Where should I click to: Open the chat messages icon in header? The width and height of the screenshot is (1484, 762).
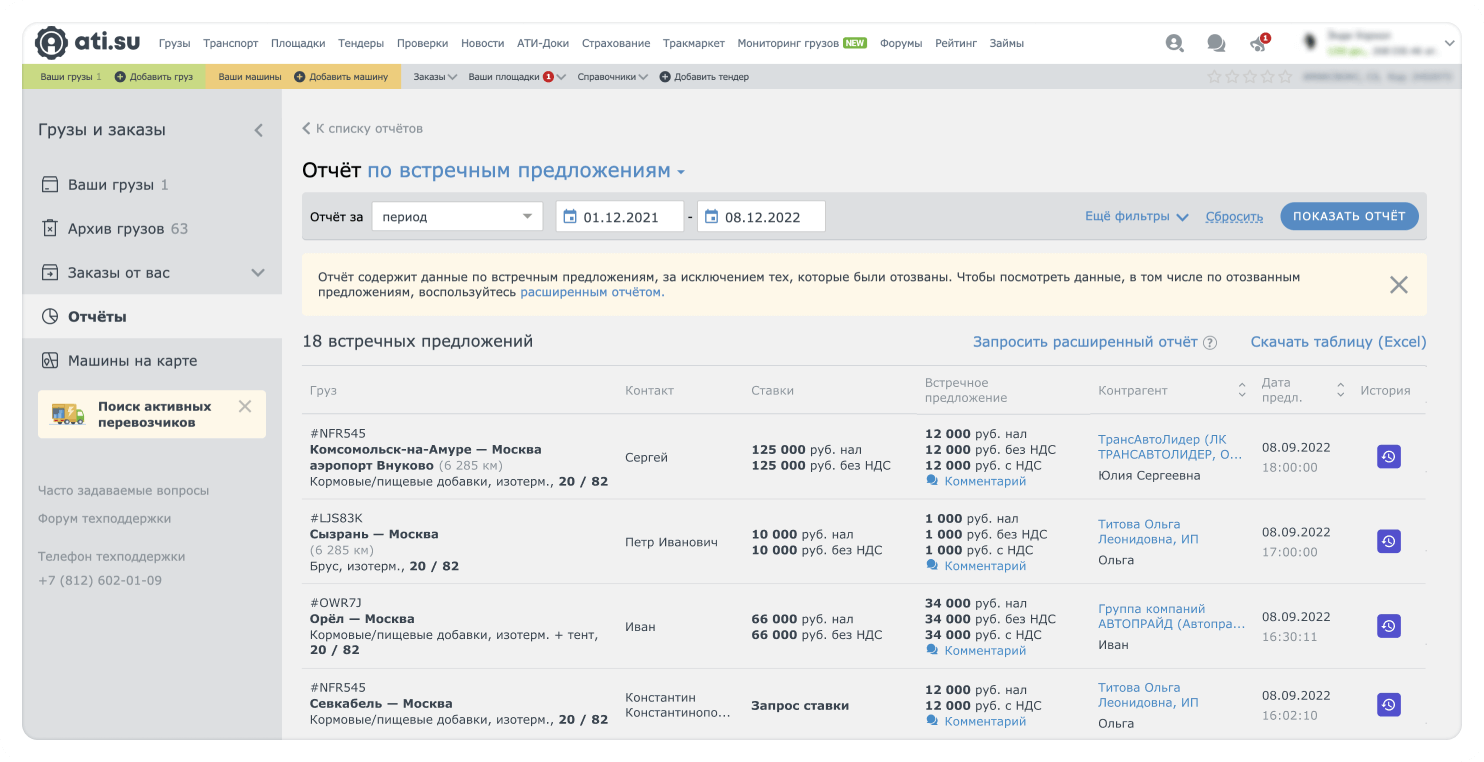(x=1216, y=43)
